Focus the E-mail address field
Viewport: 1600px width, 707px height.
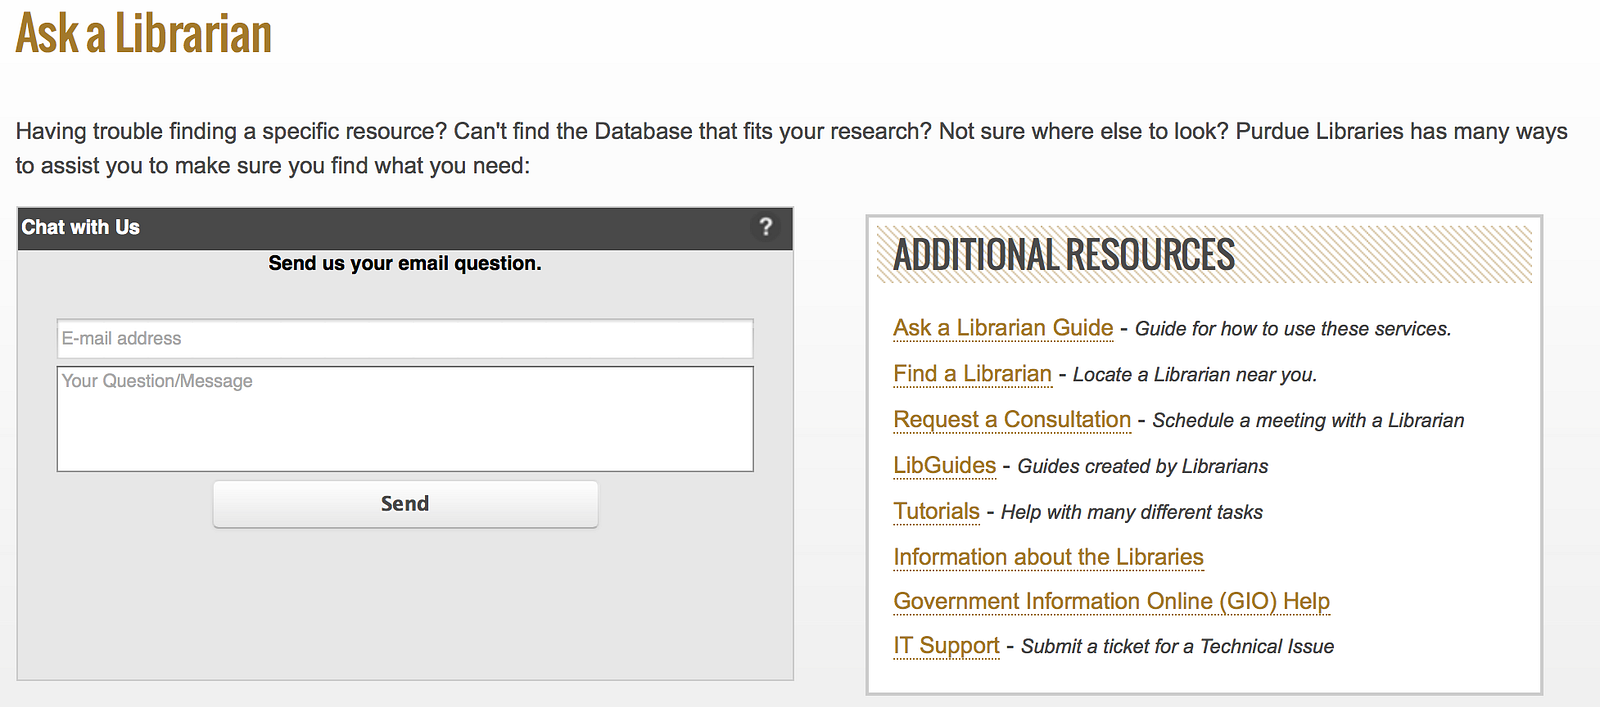(405, 339)
